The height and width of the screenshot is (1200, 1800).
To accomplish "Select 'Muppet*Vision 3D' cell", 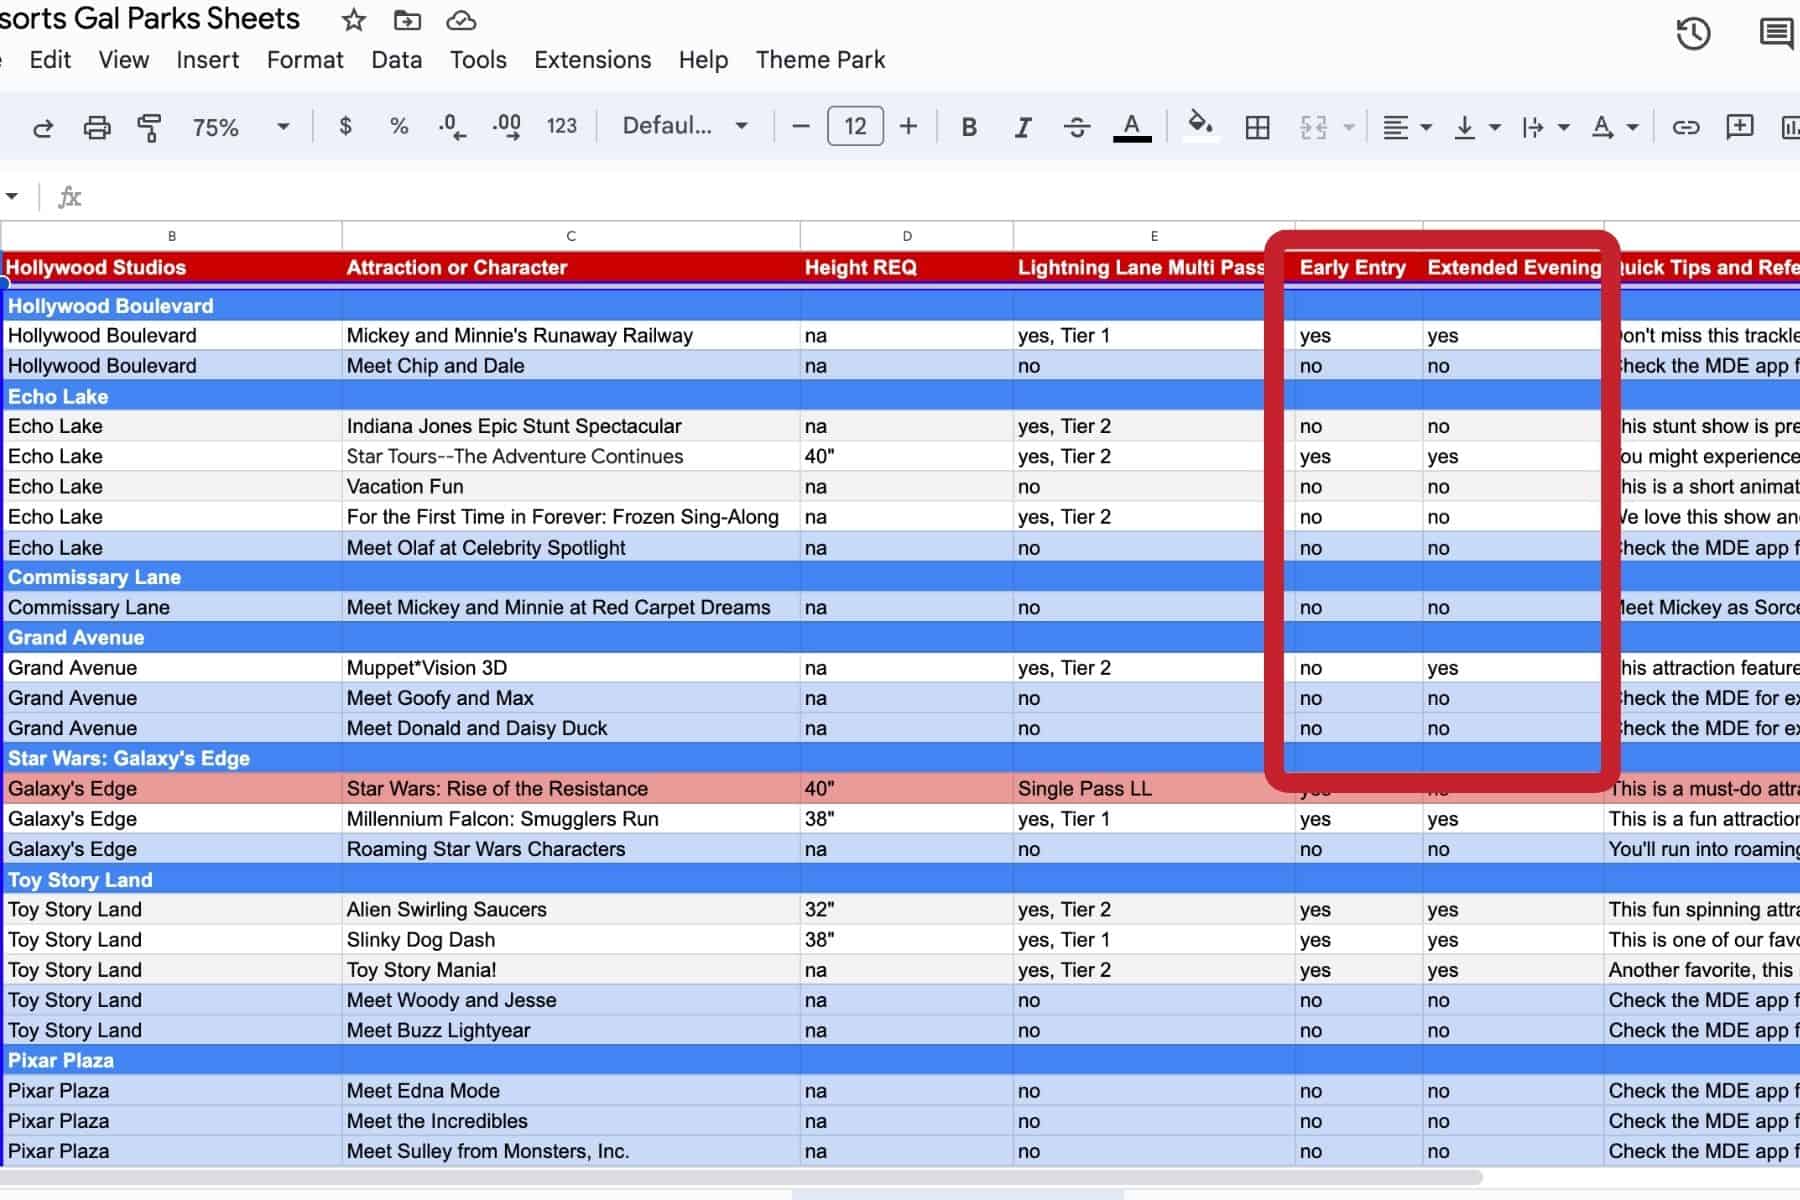I will [x=571, y=667].
